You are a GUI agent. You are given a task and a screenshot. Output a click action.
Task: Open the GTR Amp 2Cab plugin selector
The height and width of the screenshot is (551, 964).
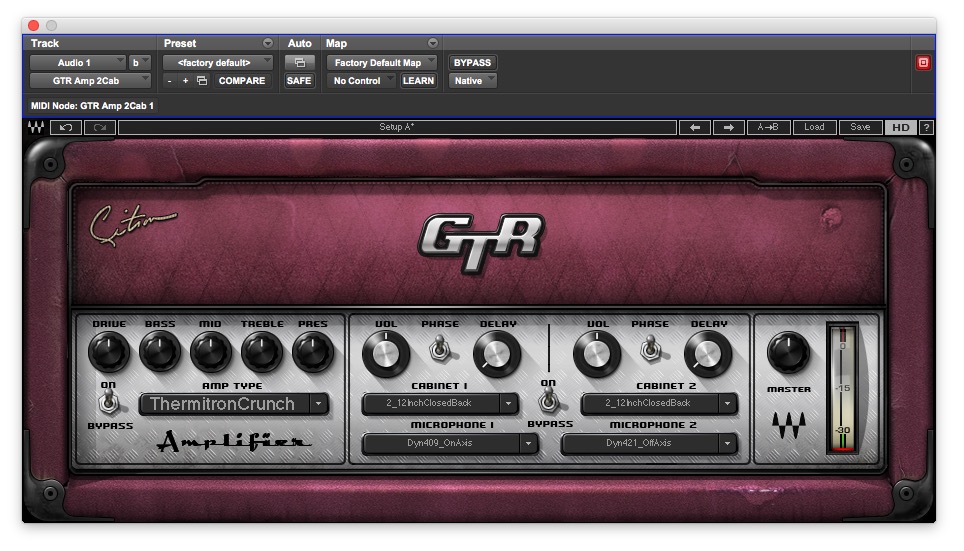coord(90,81)
